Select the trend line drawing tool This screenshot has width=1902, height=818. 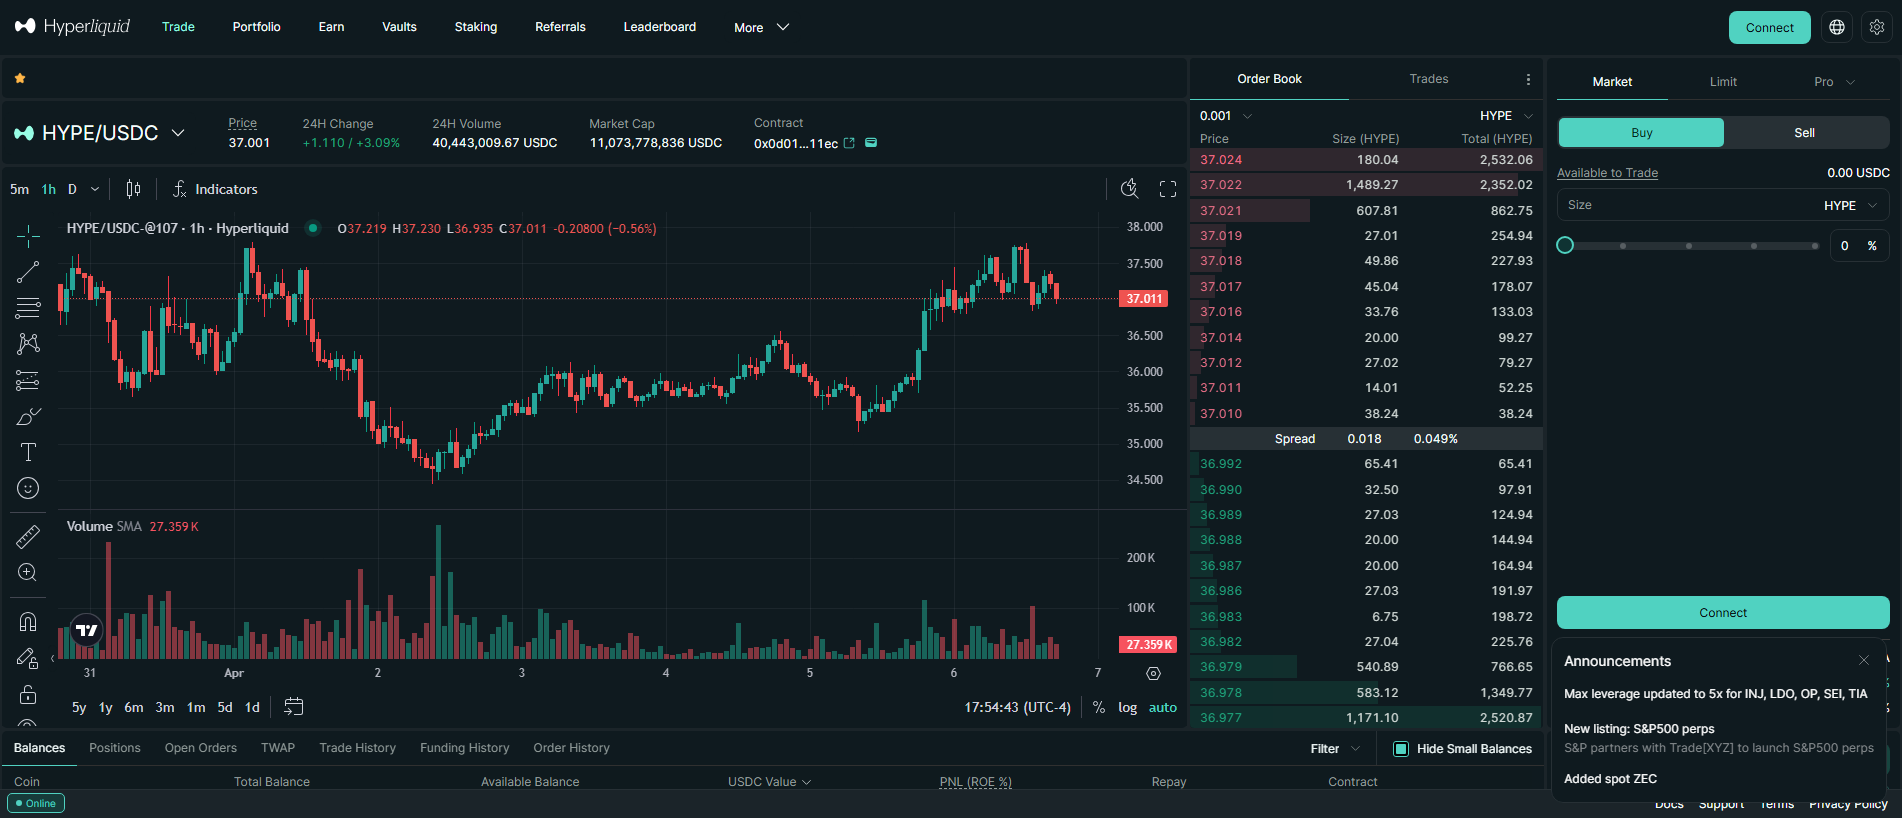pos(28,272)
